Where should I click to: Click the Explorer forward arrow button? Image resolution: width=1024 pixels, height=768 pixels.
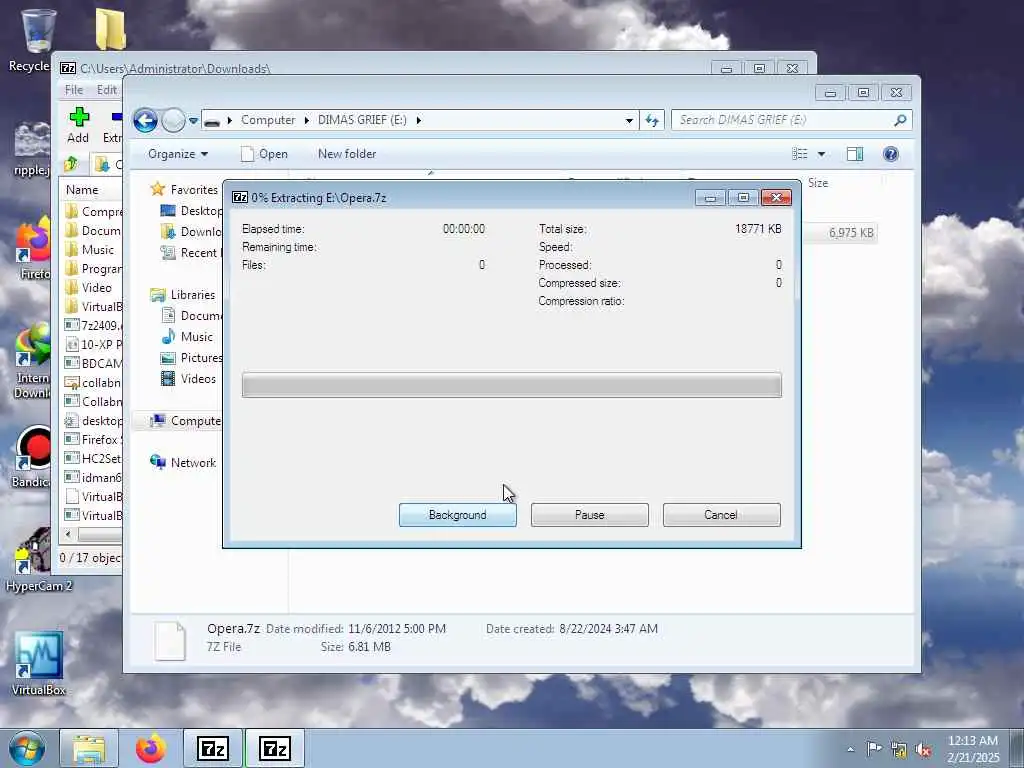173,120
